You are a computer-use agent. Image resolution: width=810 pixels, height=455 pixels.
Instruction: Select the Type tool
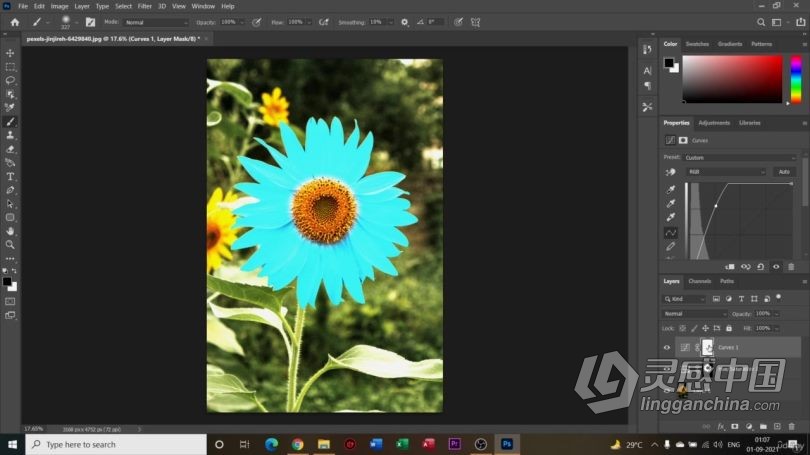coord(10,176)
